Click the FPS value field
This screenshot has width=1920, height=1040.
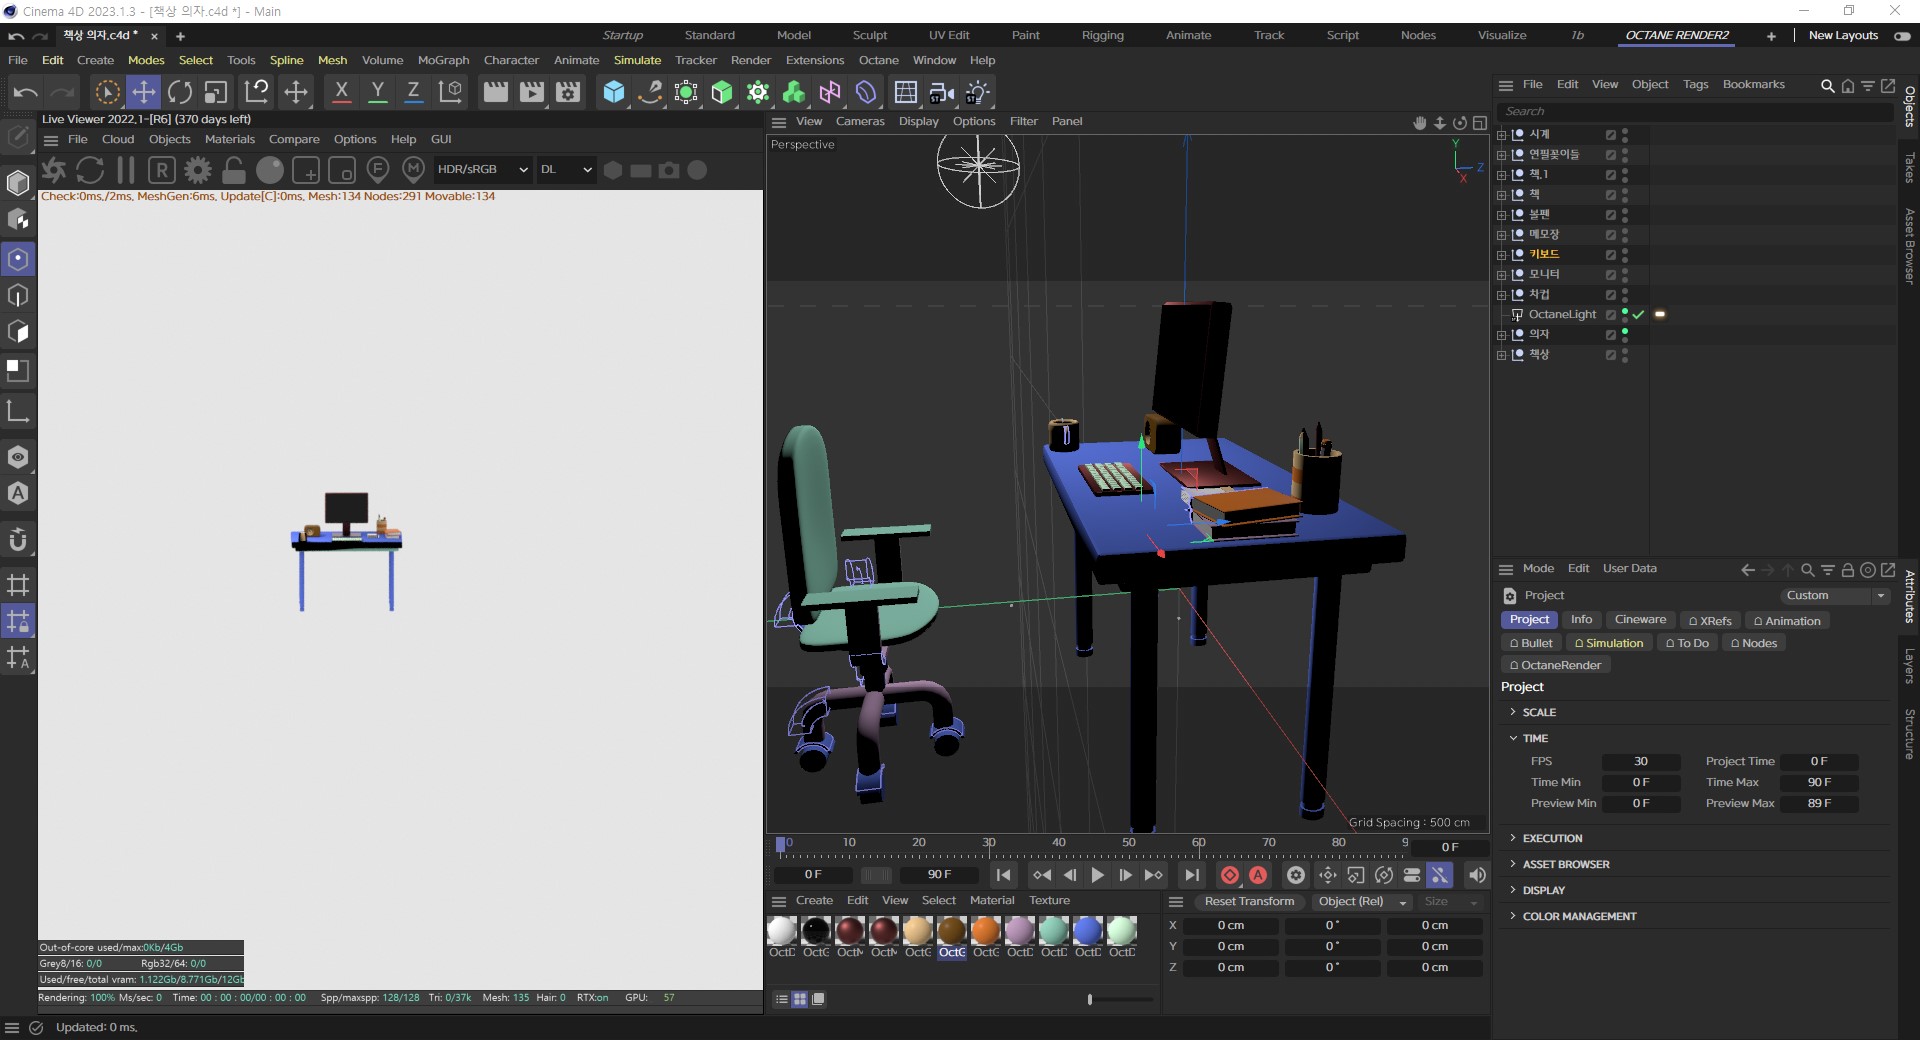coord(1640,762)
